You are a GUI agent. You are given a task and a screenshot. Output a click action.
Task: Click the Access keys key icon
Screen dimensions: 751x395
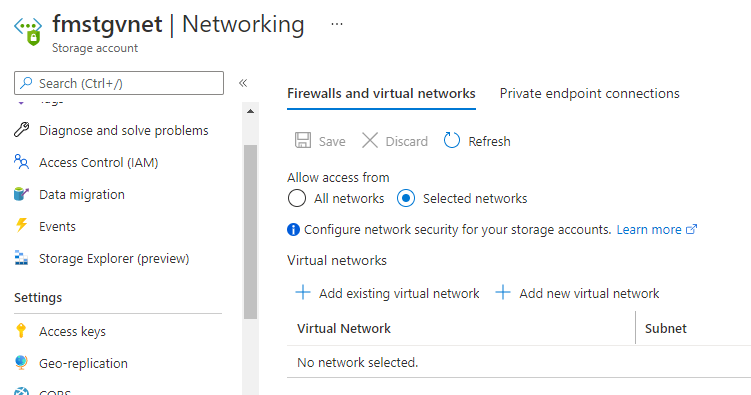coord(21,331)
